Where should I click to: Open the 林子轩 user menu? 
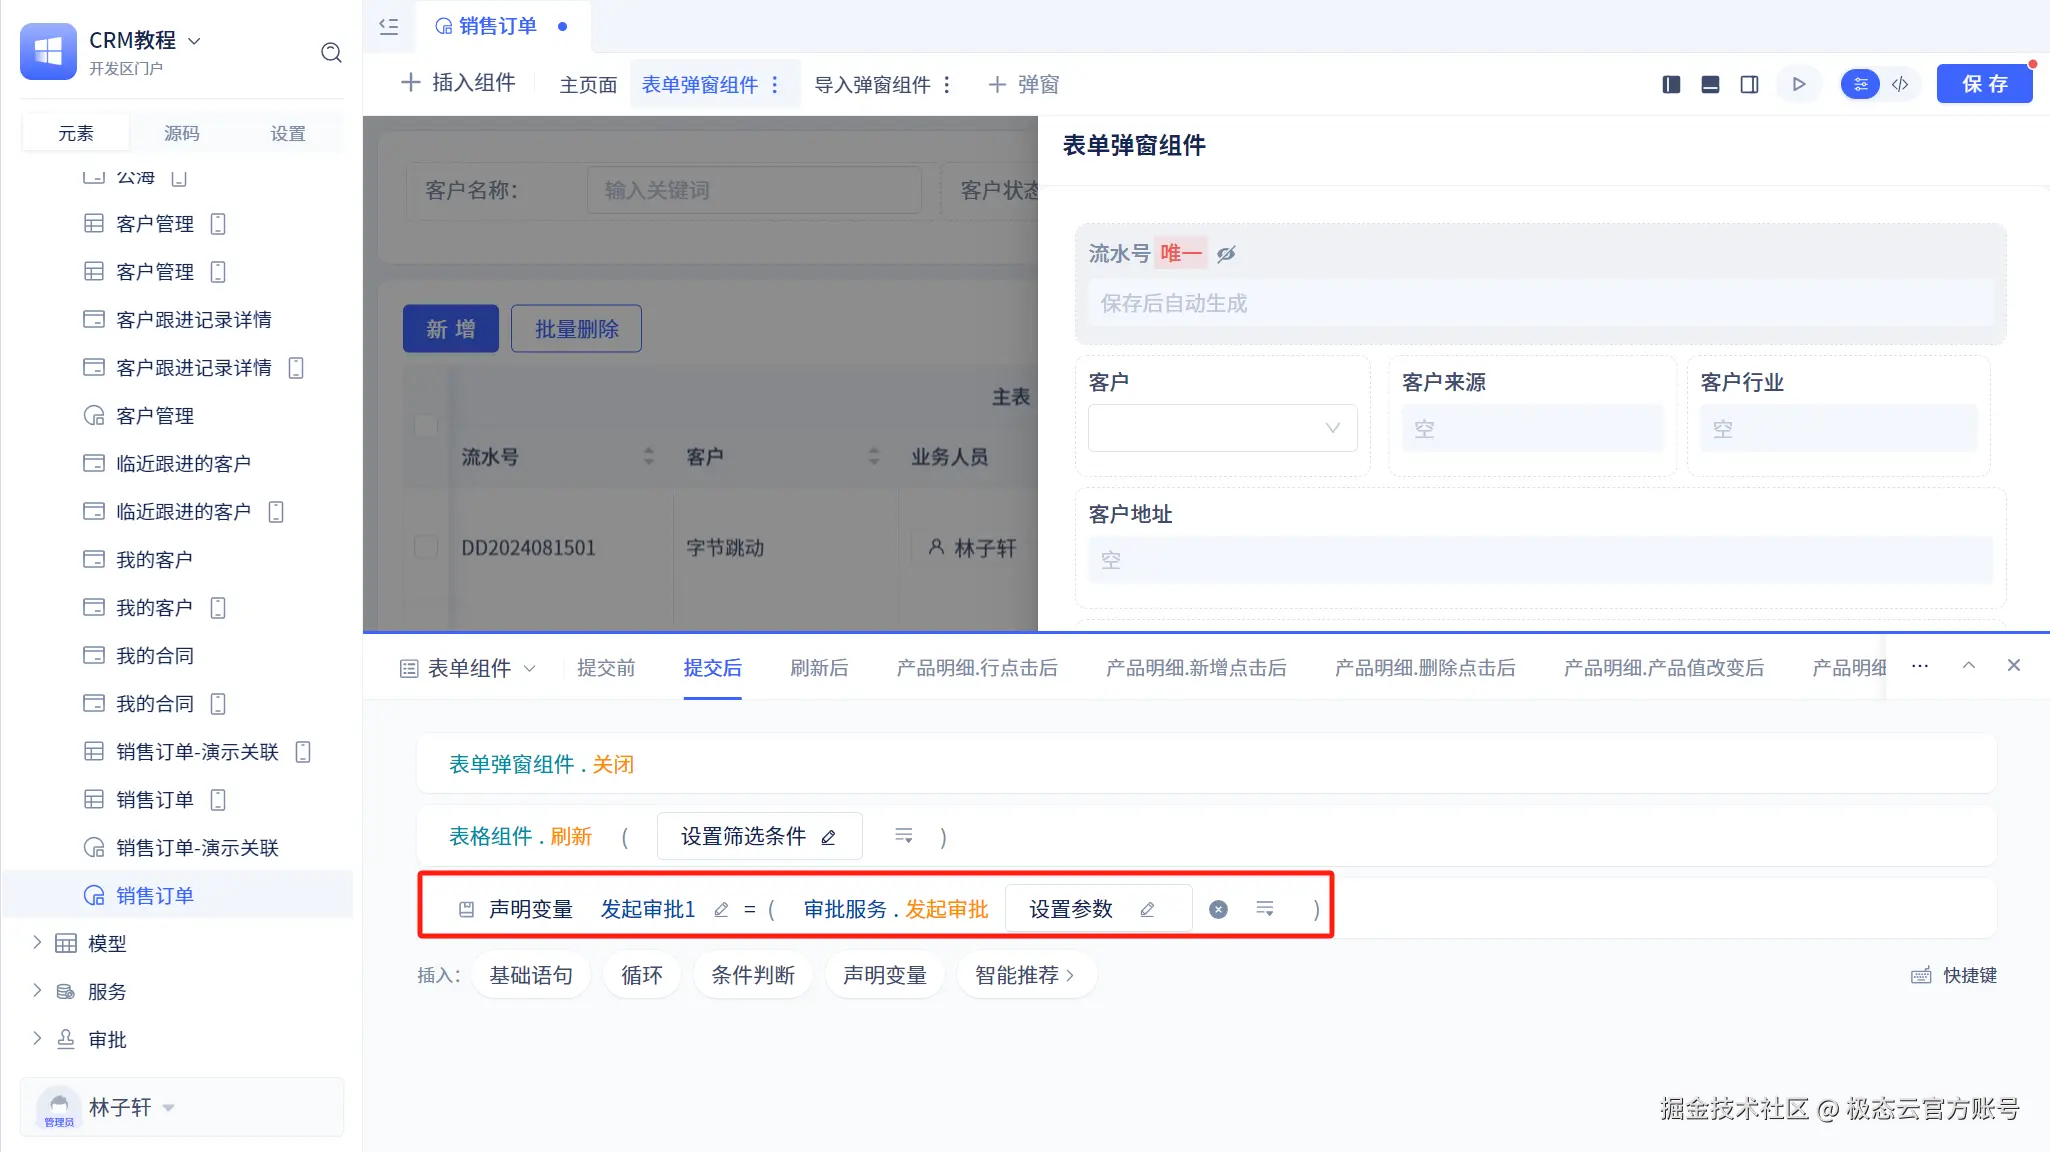click(181, 1107)
